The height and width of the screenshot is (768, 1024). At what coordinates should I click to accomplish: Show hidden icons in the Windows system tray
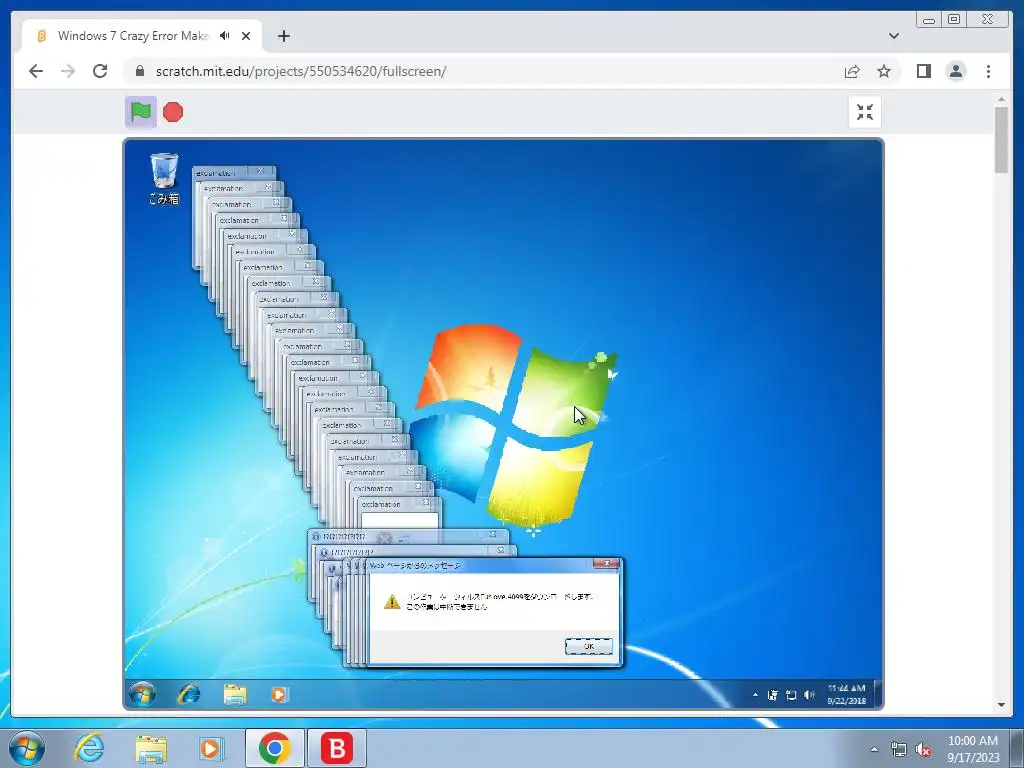pos(874,749)
